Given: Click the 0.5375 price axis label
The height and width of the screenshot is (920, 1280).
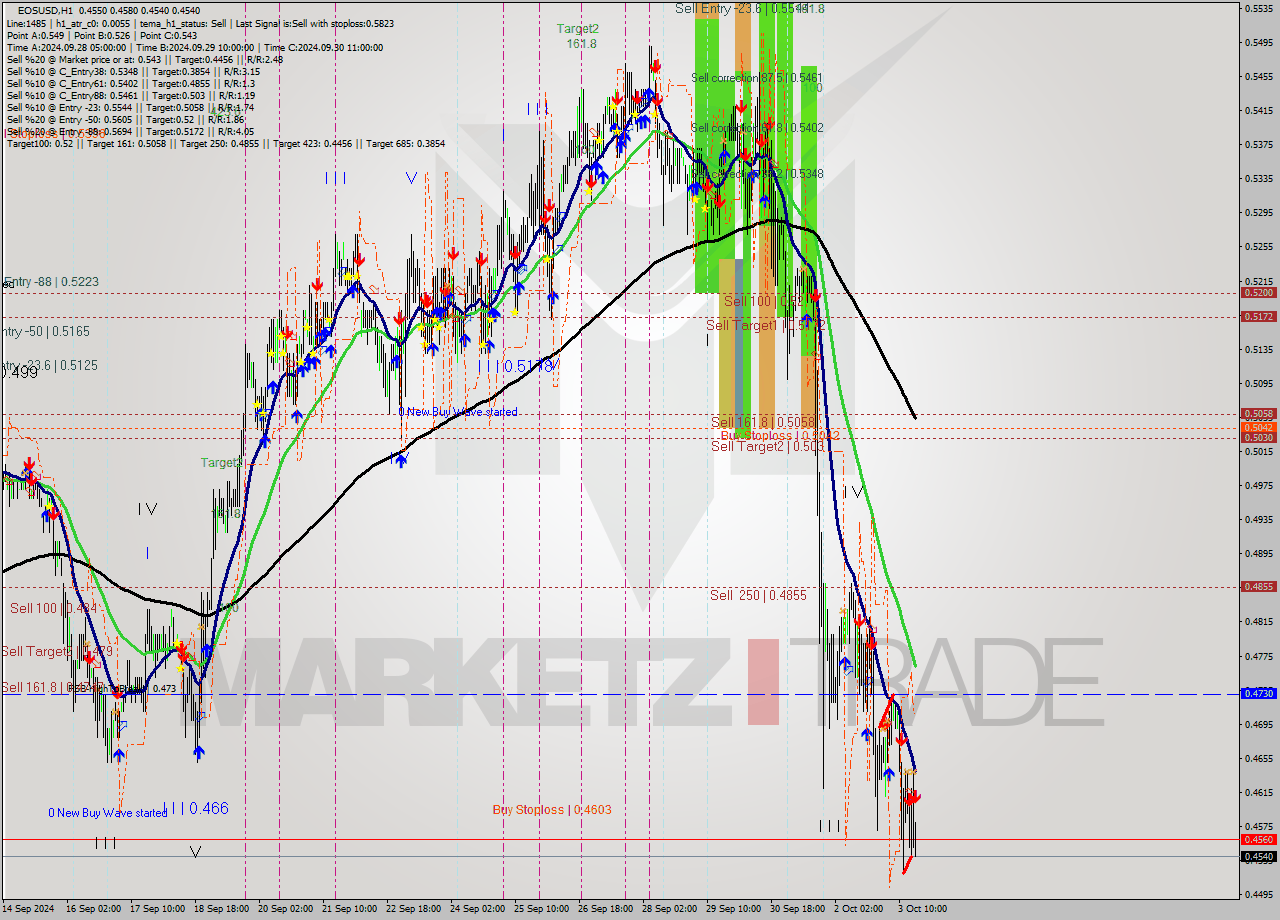Looking at the screenshot, I should click(1258, 144).
